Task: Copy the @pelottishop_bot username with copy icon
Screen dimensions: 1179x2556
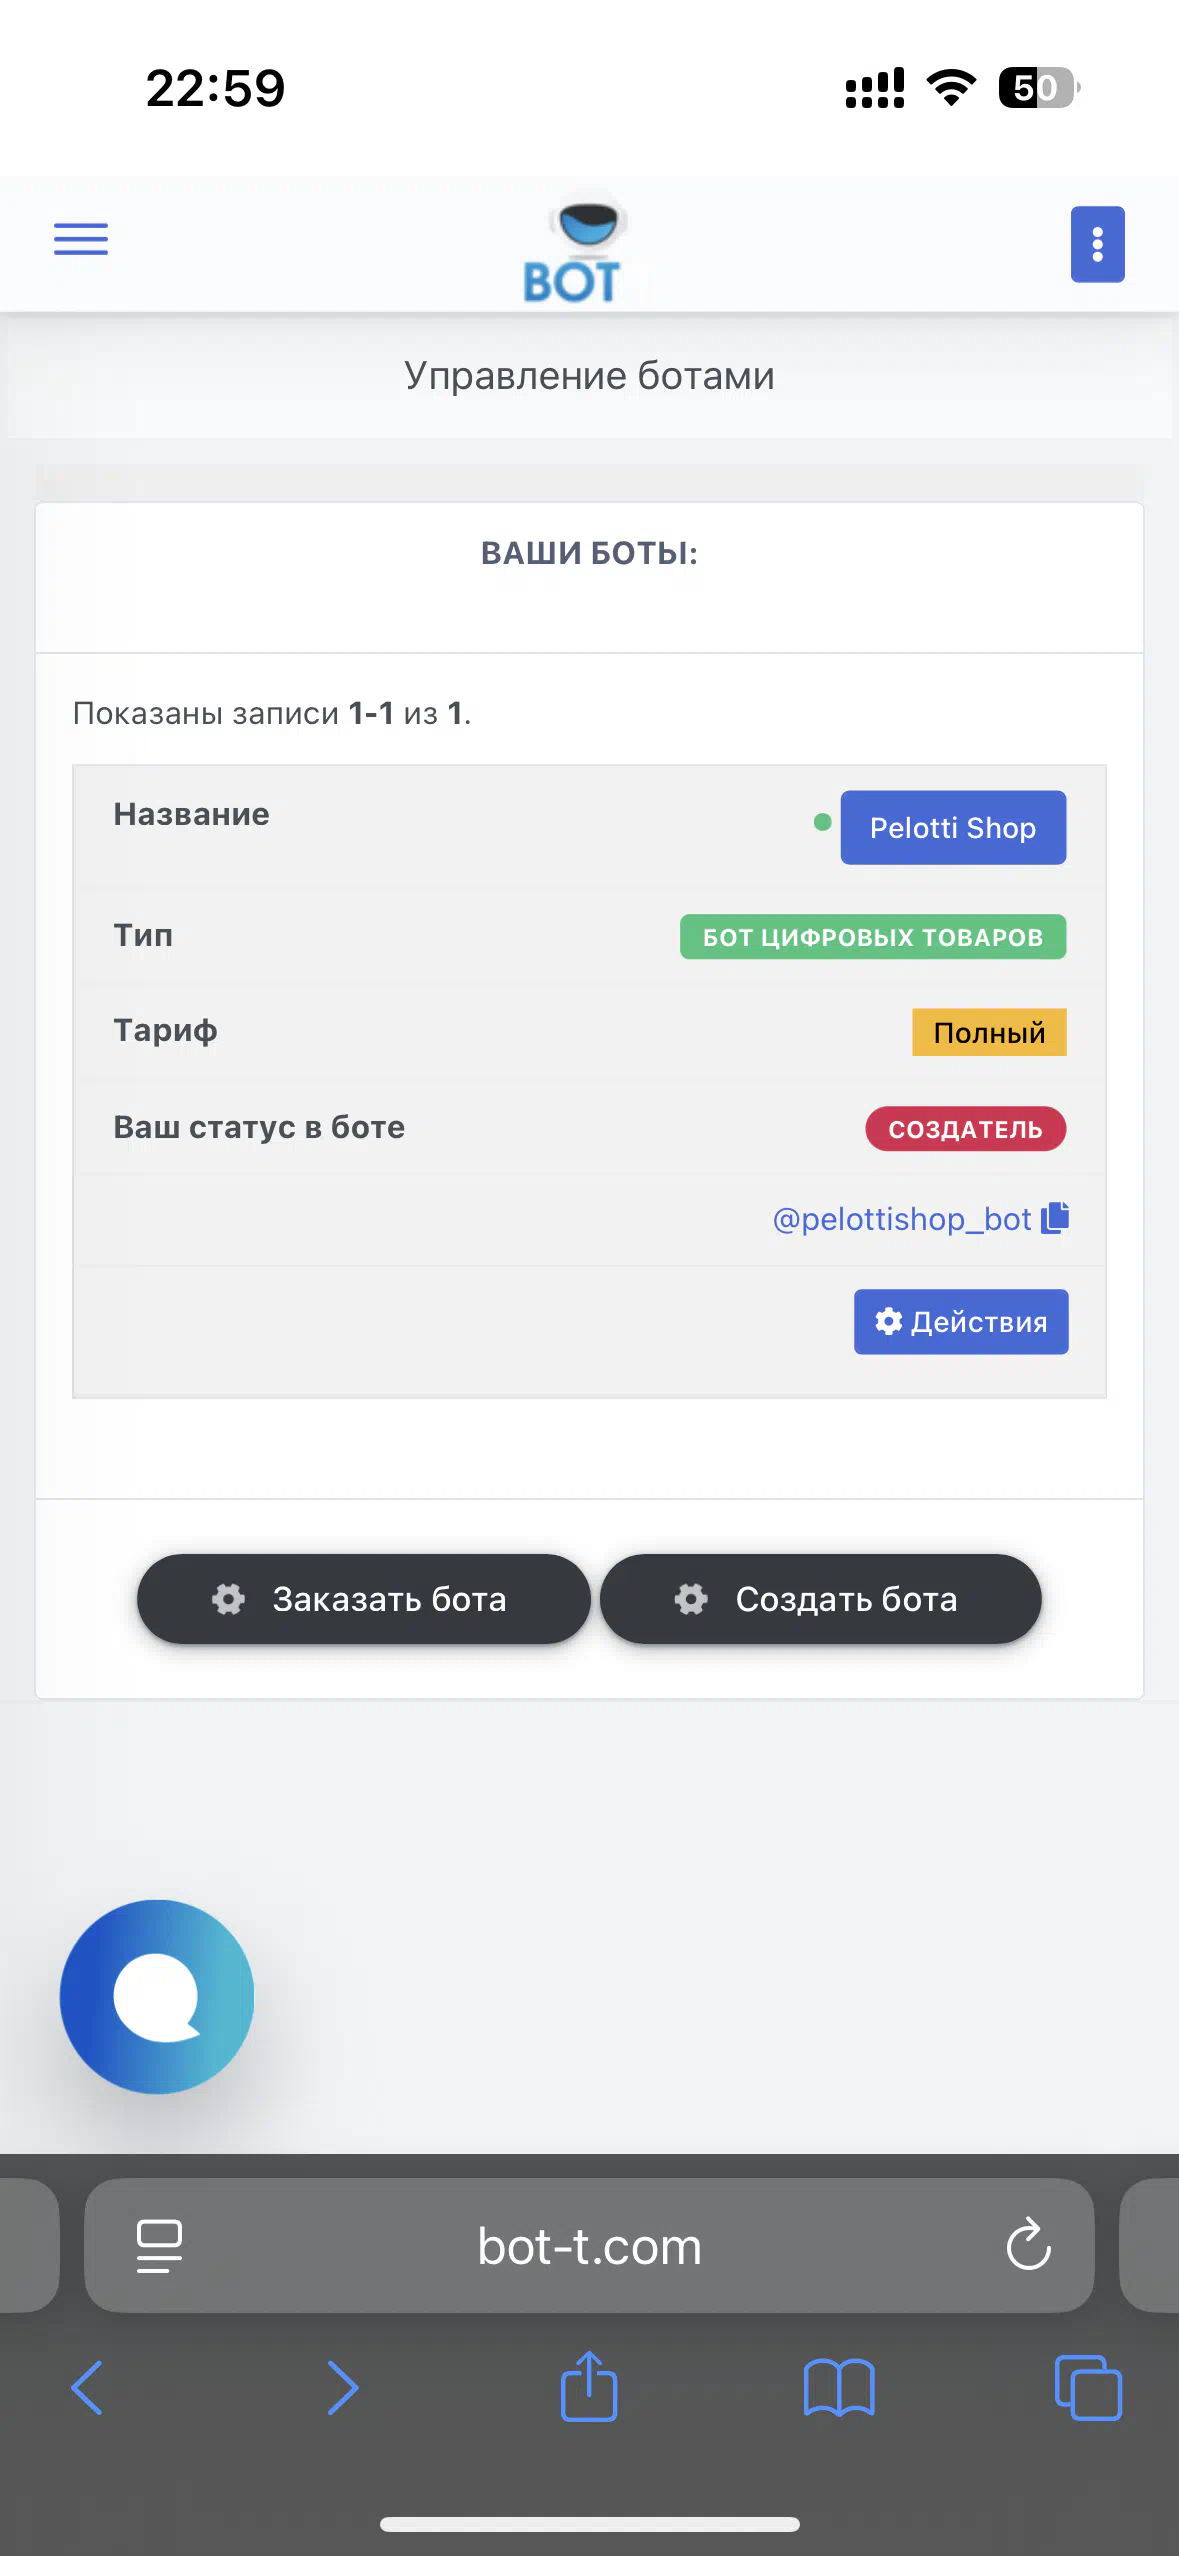Action: tap(1055, 1217)
